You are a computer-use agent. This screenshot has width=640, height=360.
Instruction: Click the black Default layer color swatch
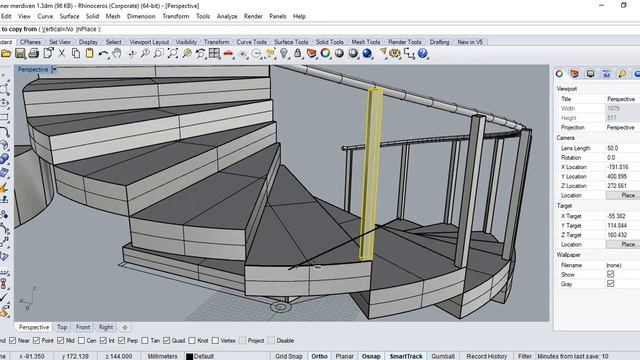click(x=189, y=357)
